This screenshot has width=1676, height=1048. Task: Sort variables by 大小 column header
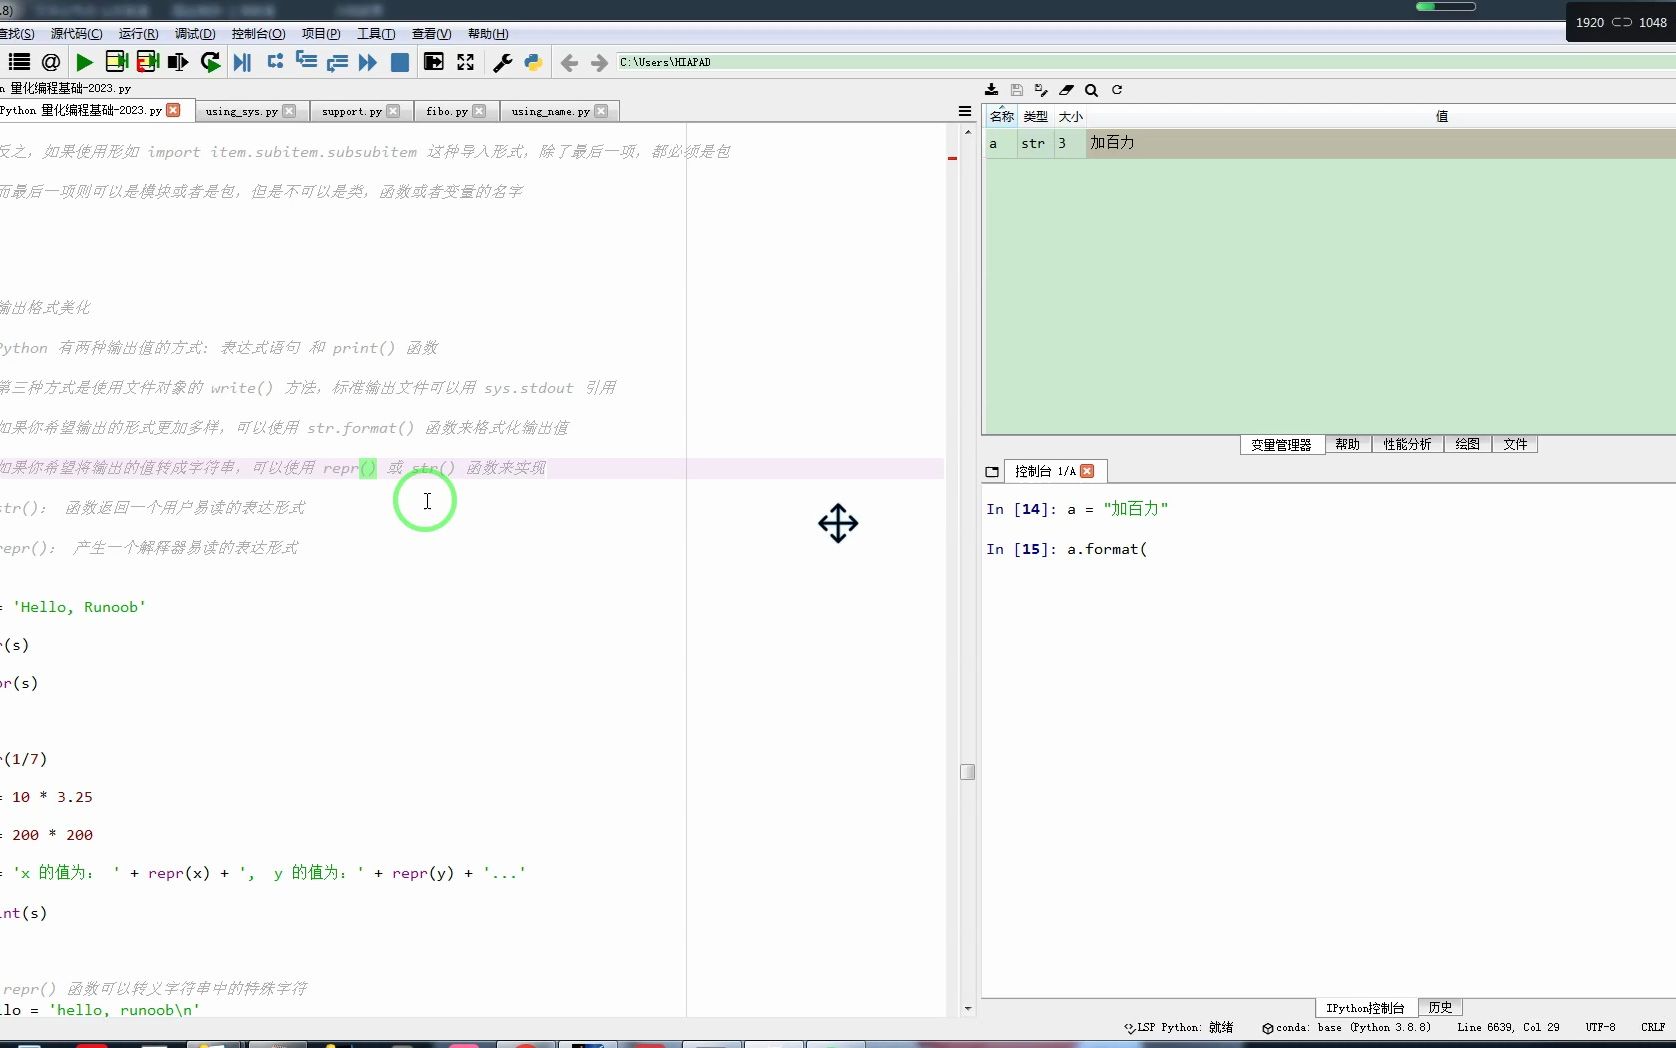[x=1070, y=116]
